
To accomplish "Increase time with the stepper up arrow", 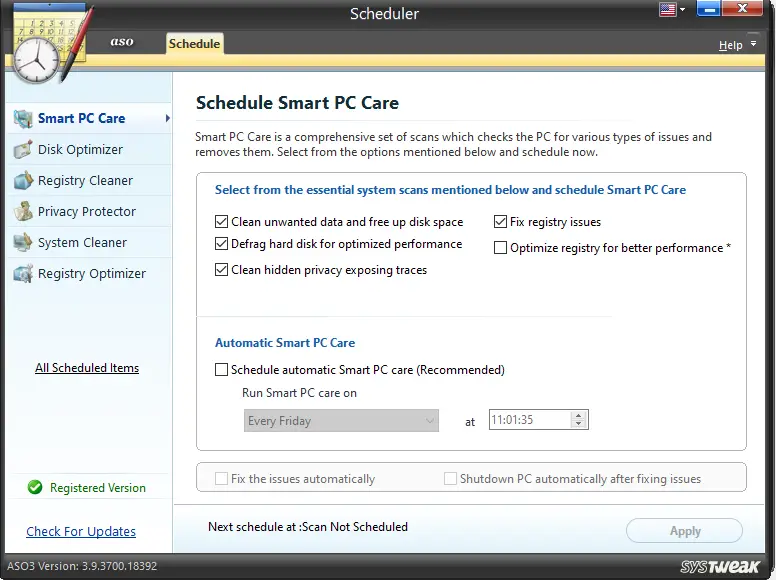I will click(x=579, y=415).
